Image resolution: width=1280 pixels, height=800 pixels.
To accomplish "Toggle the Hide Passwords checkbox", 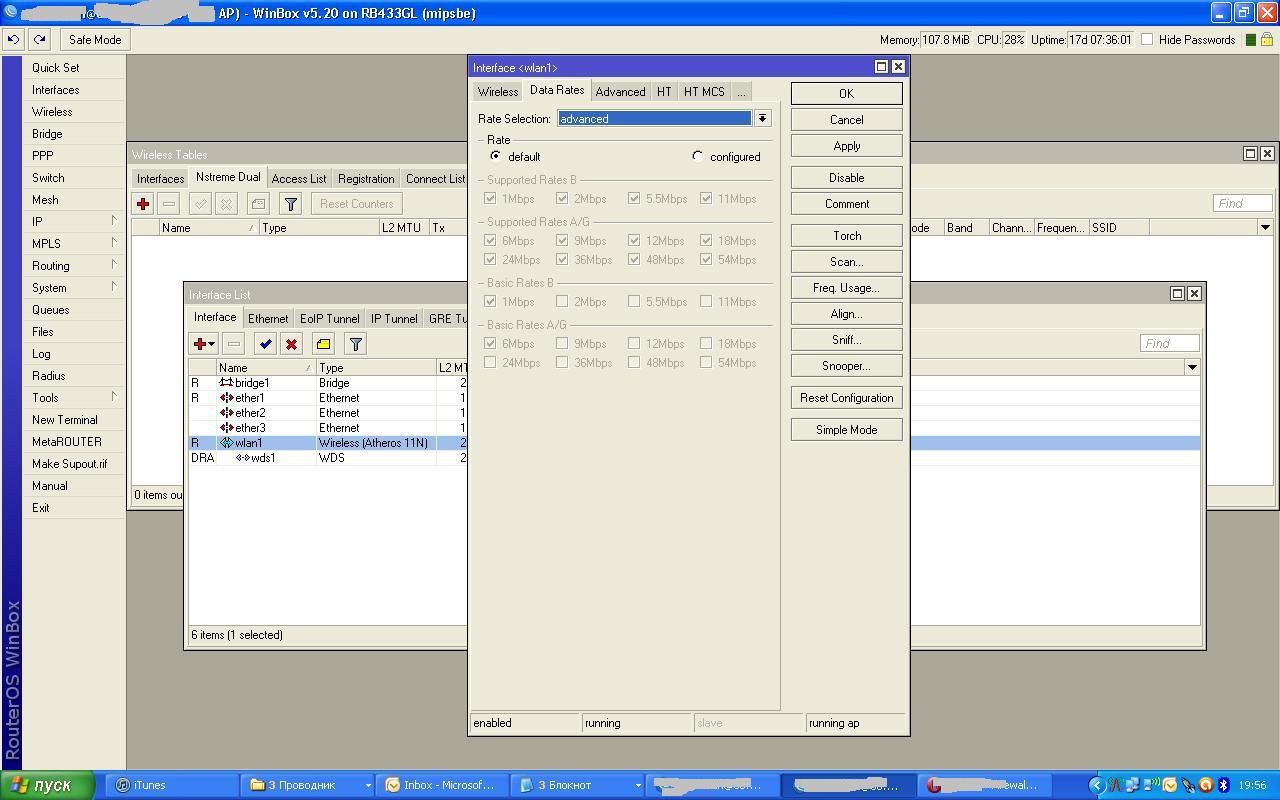I will tap(1147, 40).
